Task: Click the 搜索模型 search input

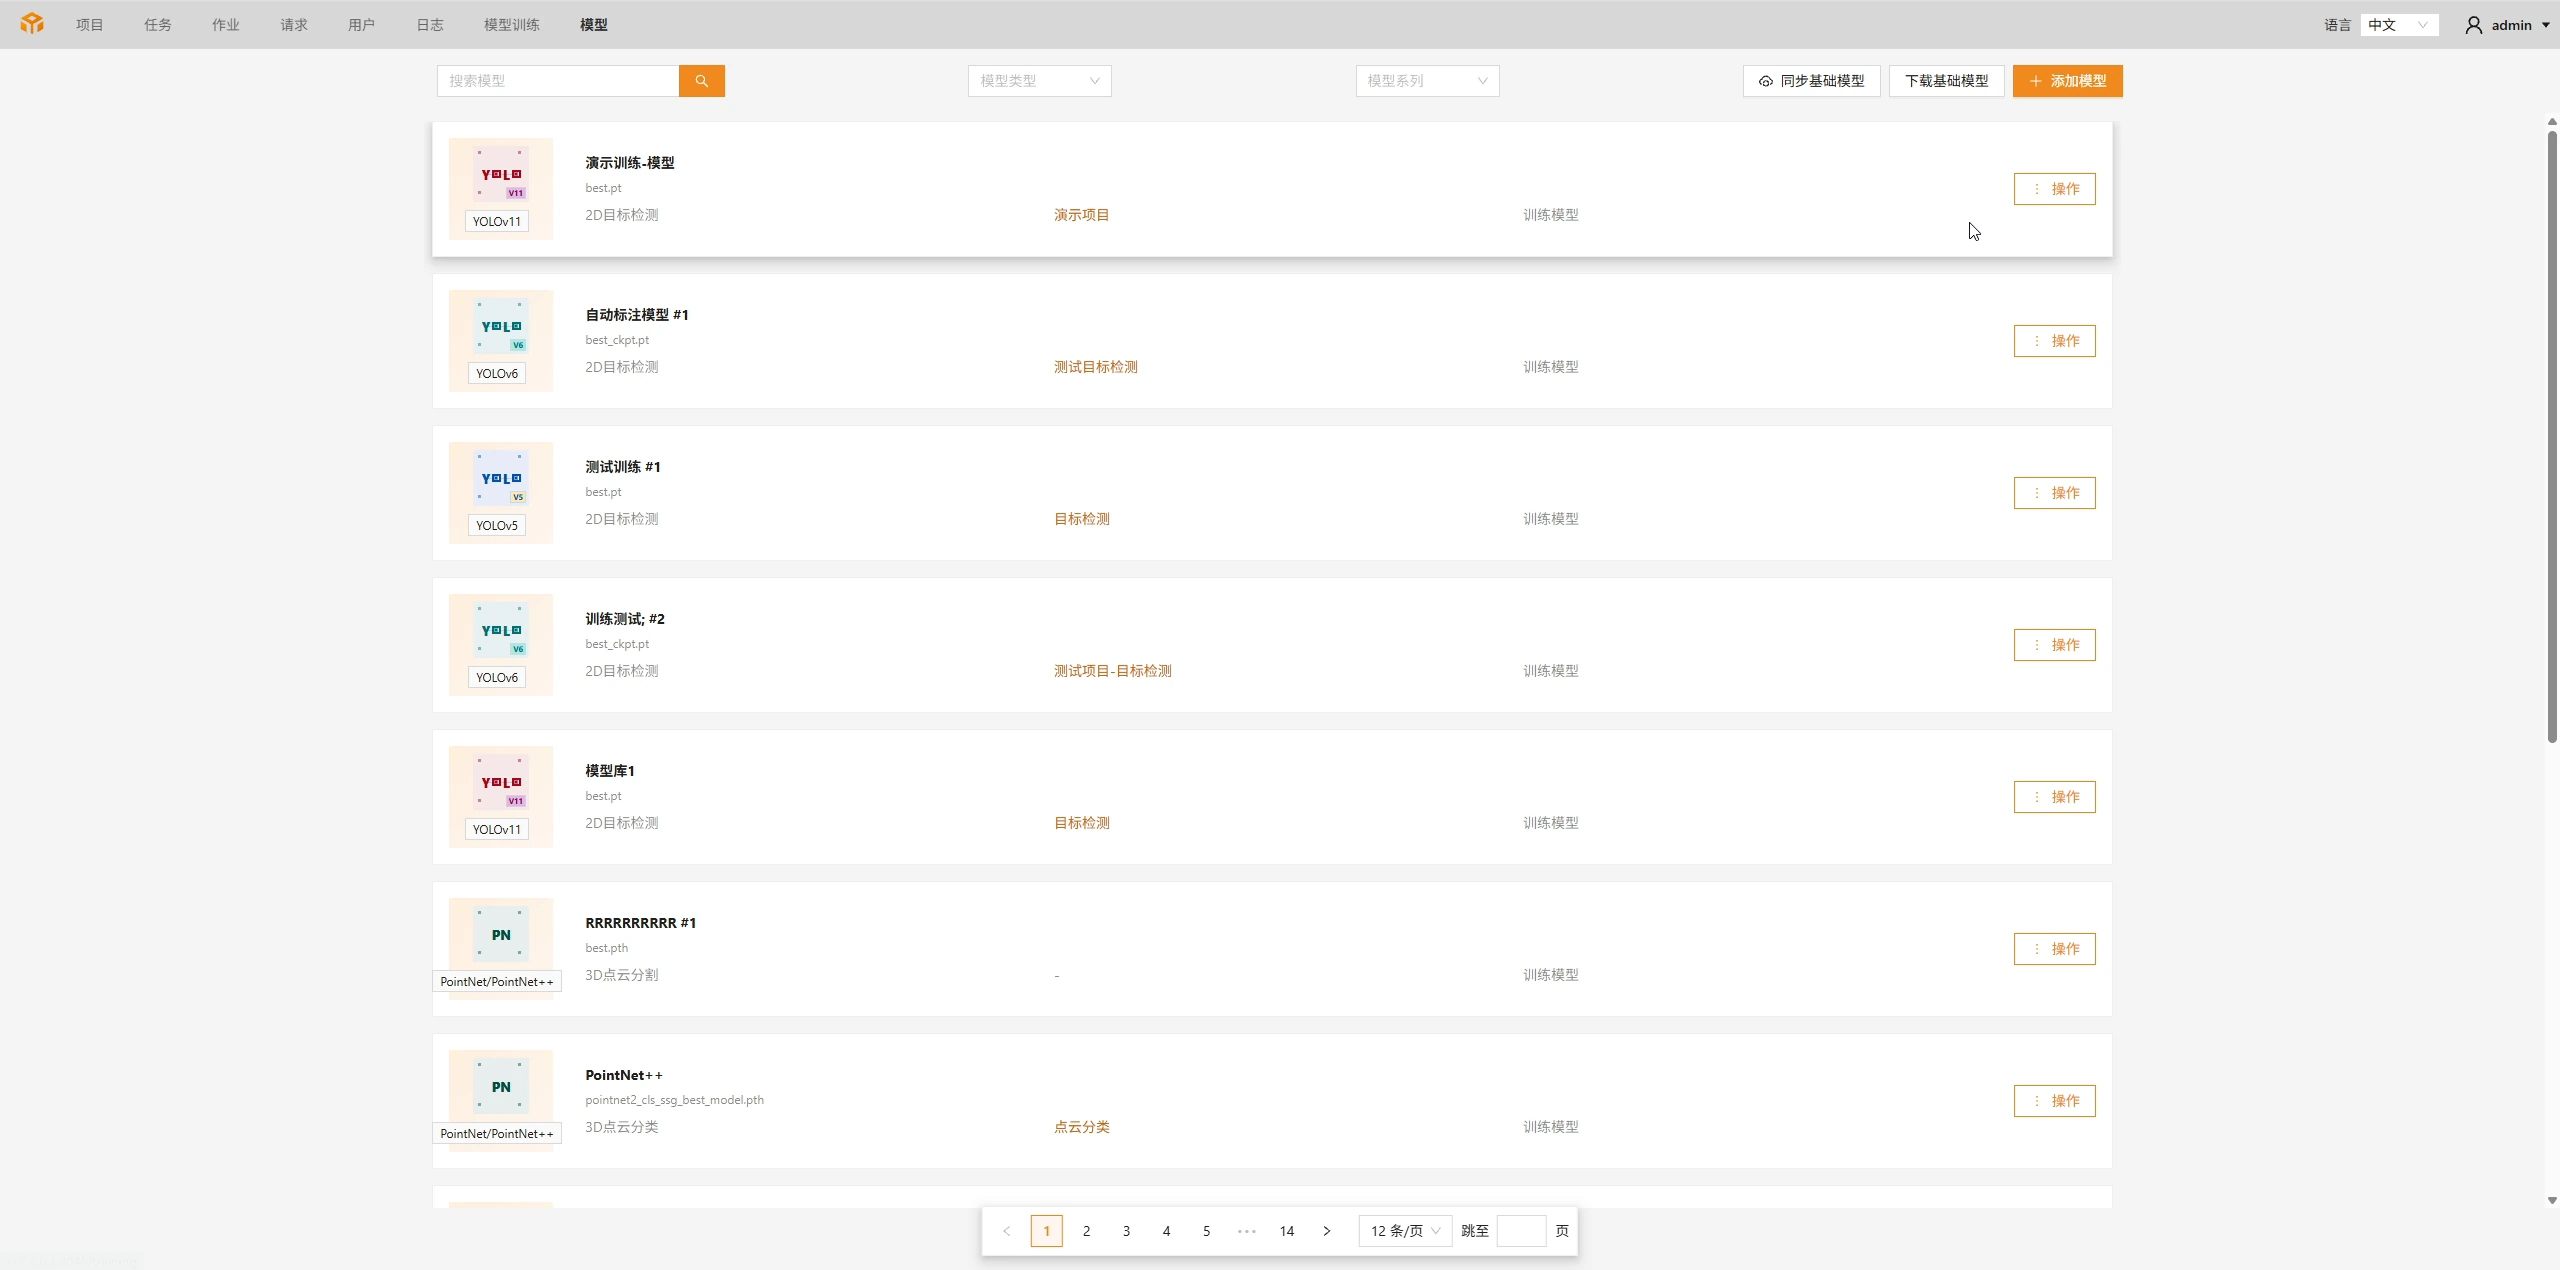Action: pyautogui.click(x=558, y=81)
